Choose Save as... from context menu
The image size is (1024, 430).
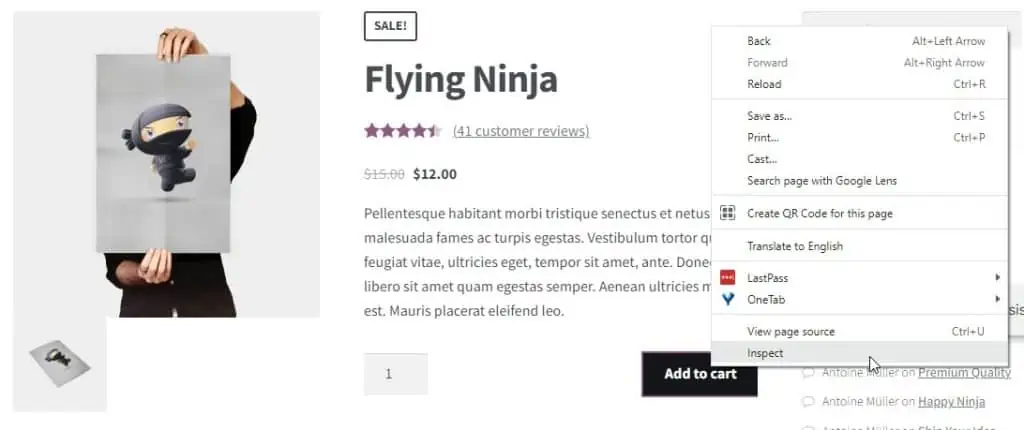click(769, 116)
